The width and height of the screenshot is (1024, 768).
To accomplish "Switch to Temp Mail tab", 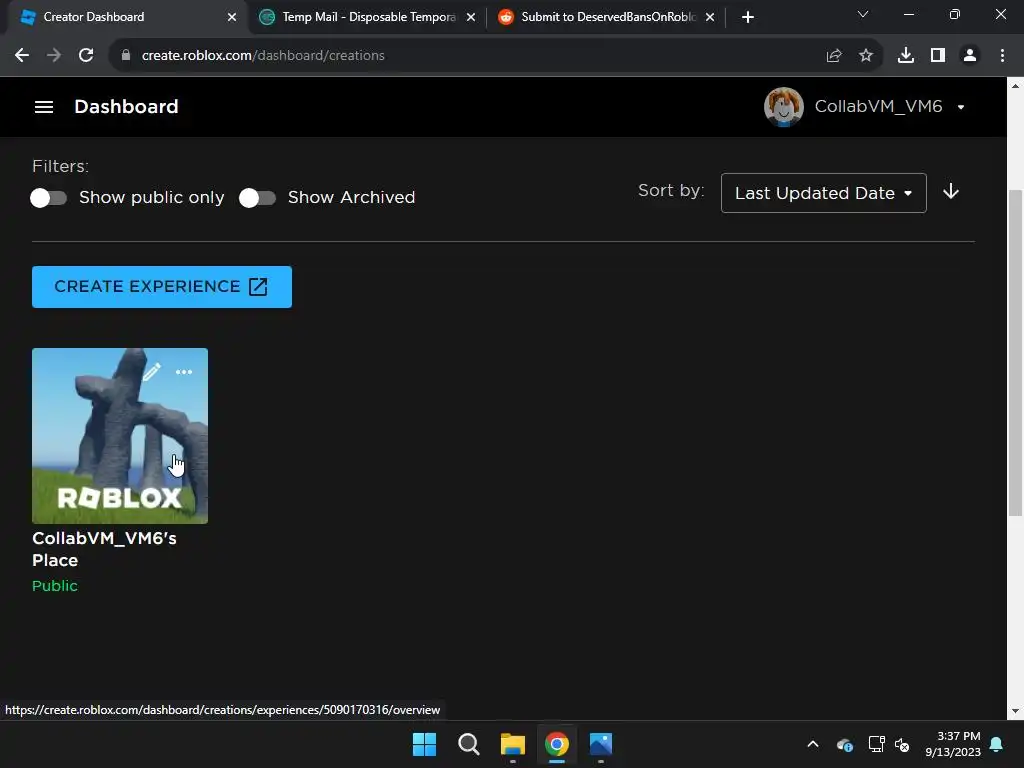I will [368, 17].
